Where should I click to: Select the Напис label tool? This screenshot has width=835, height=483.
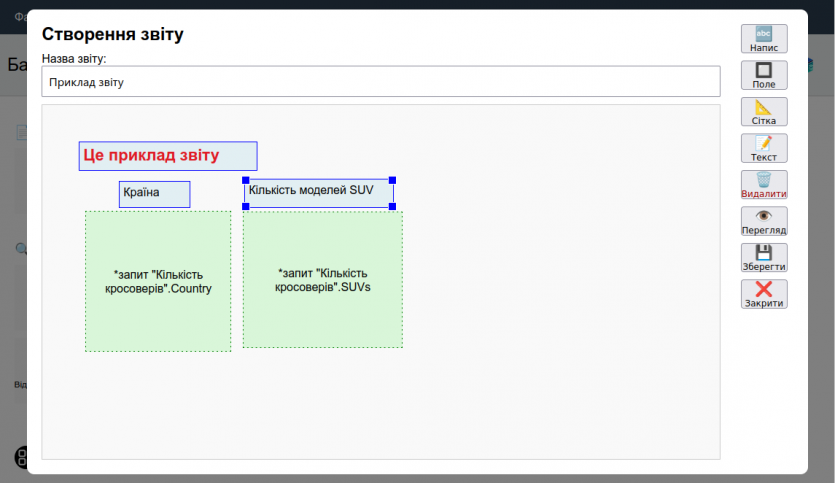763,39
